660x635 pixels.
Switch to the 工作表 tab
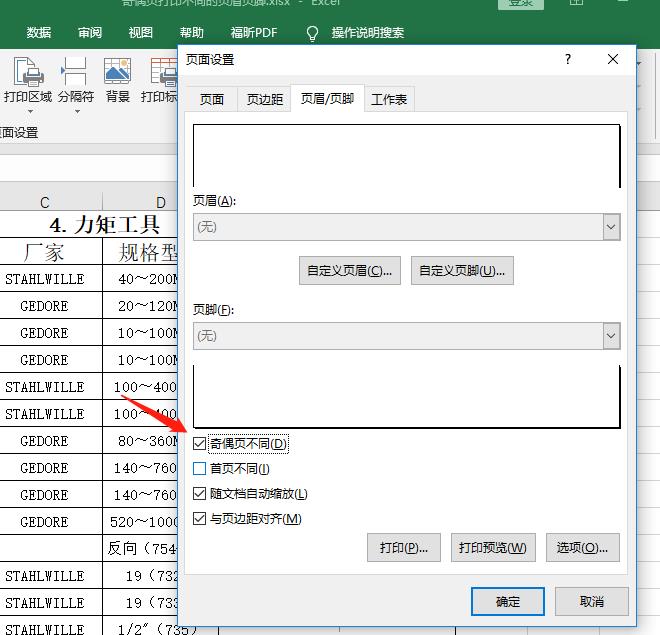(x=388, y=100)
